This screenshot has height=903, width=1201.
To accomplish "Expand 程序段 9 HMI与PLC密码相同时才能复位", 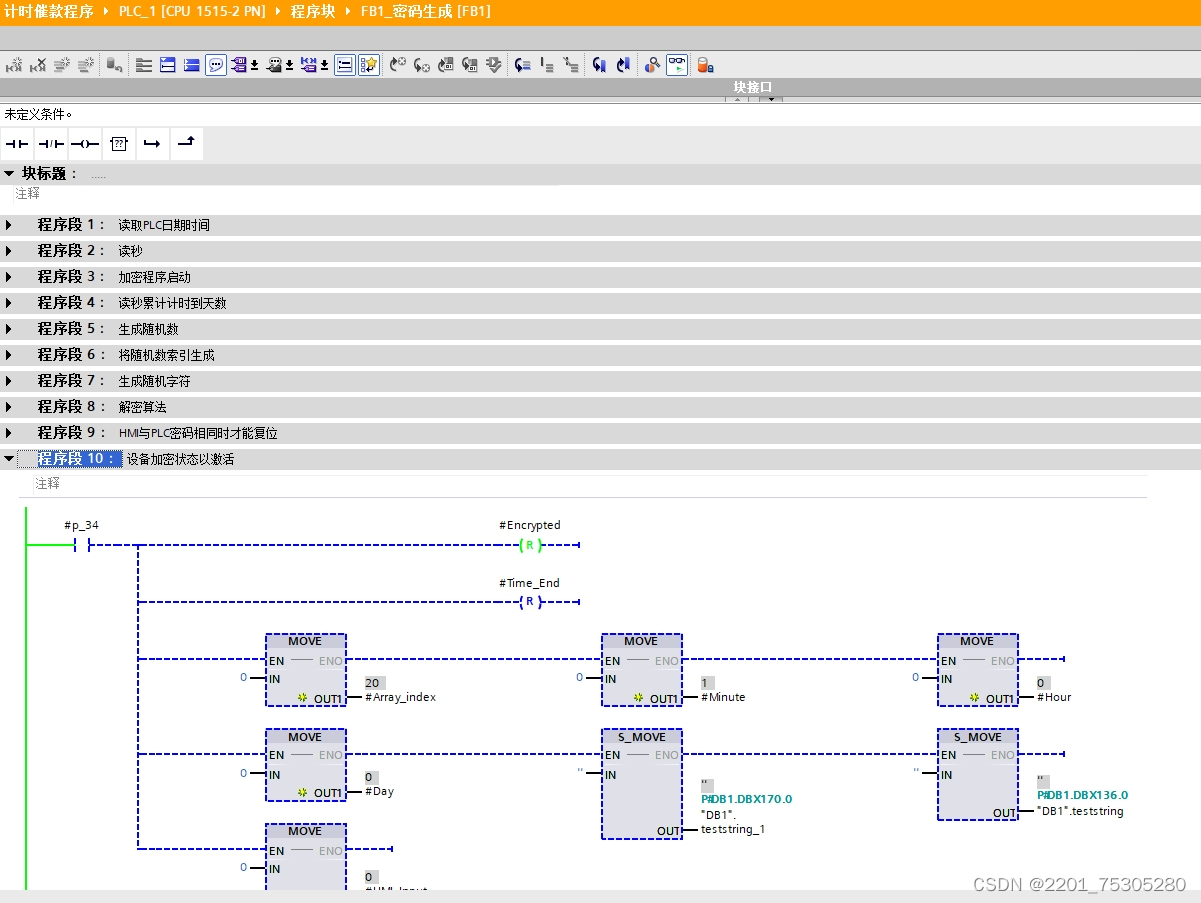I will click(x=9, y=433).
